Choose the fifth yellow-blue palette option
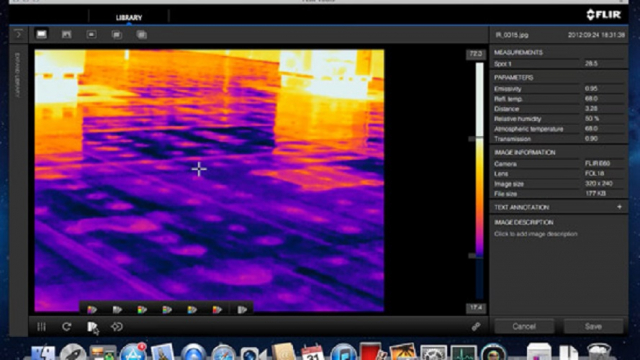 click(x=192, y=310)
